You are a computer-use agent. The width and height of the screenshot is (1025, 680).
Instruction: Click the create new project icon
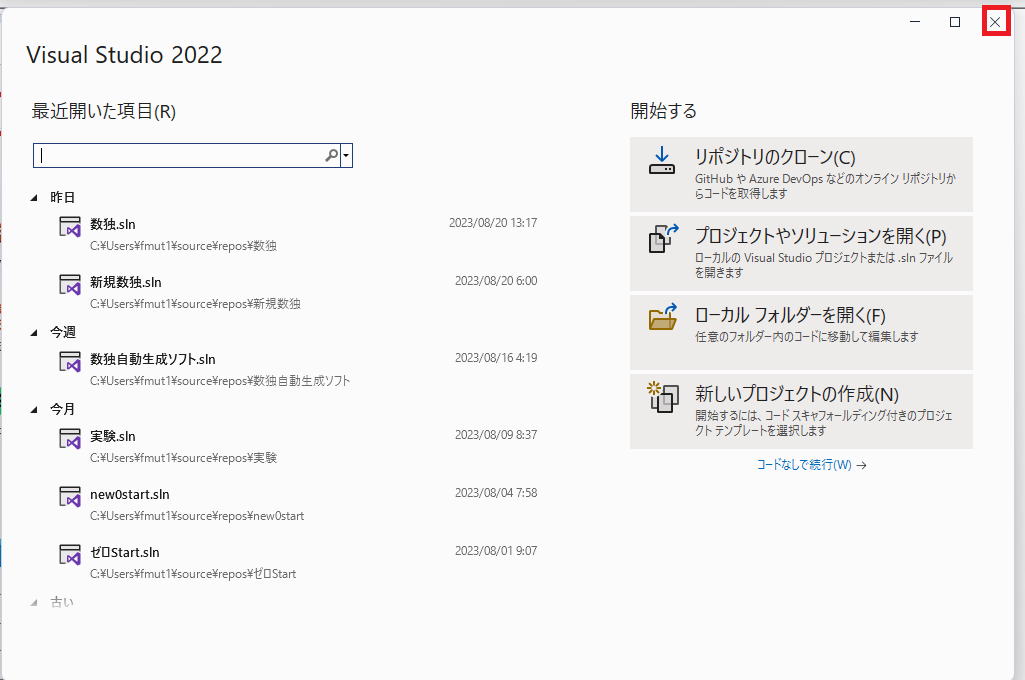tap(663, 397)
